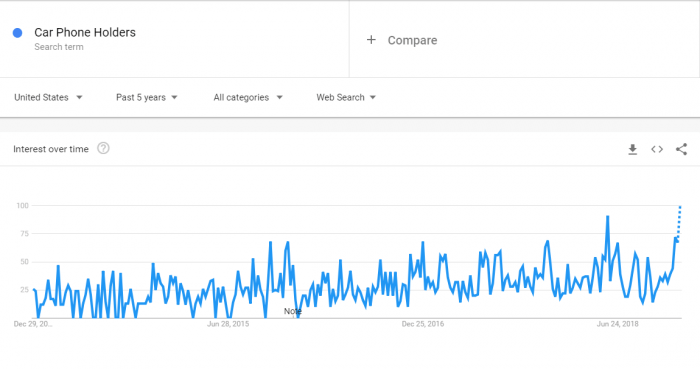This screenshot has height=369, width=700.
Task: Edit the Car Phone Holders search term
Action: coord(85,32)
